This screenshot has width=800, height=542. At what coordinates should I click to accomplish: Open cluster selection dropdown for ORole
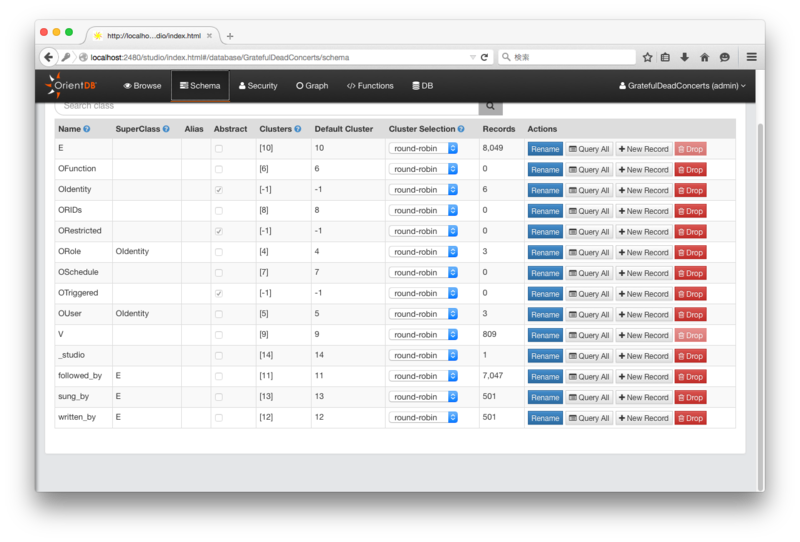pos(423,252)
